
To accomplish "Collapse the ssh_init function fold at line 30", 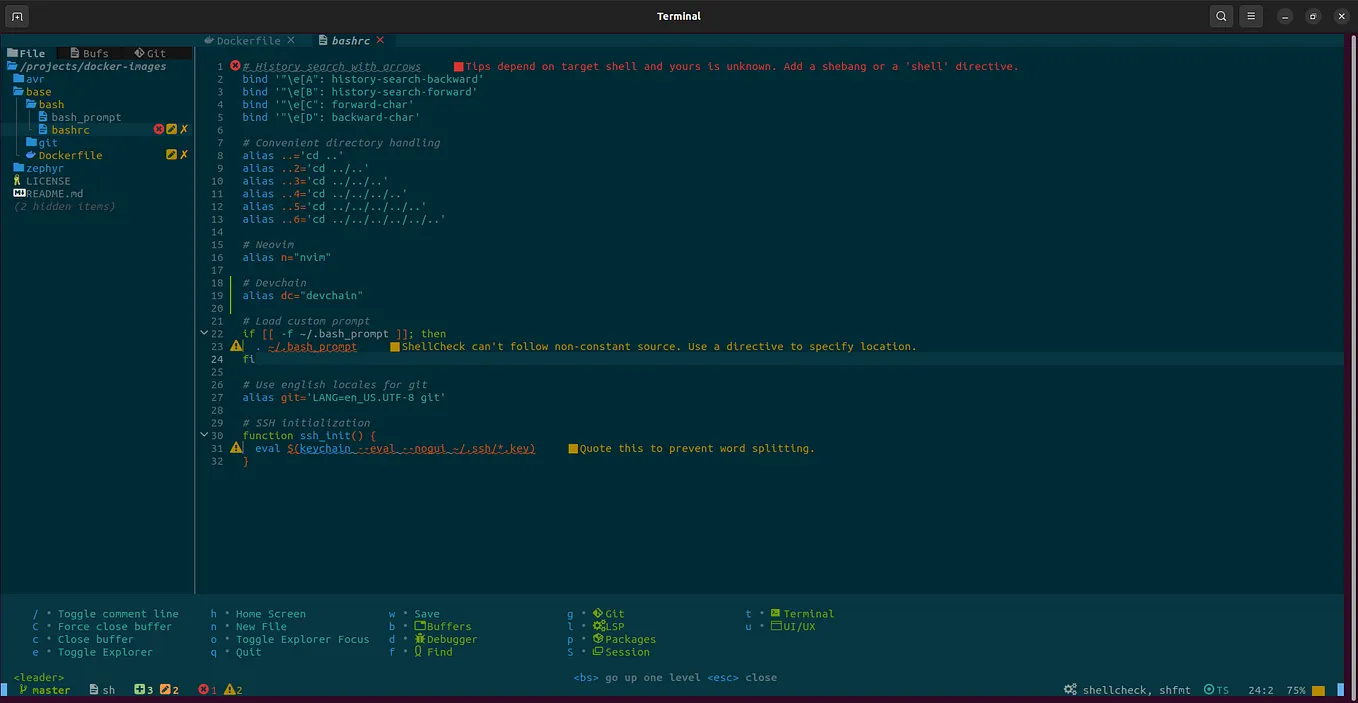I will 204,436.
